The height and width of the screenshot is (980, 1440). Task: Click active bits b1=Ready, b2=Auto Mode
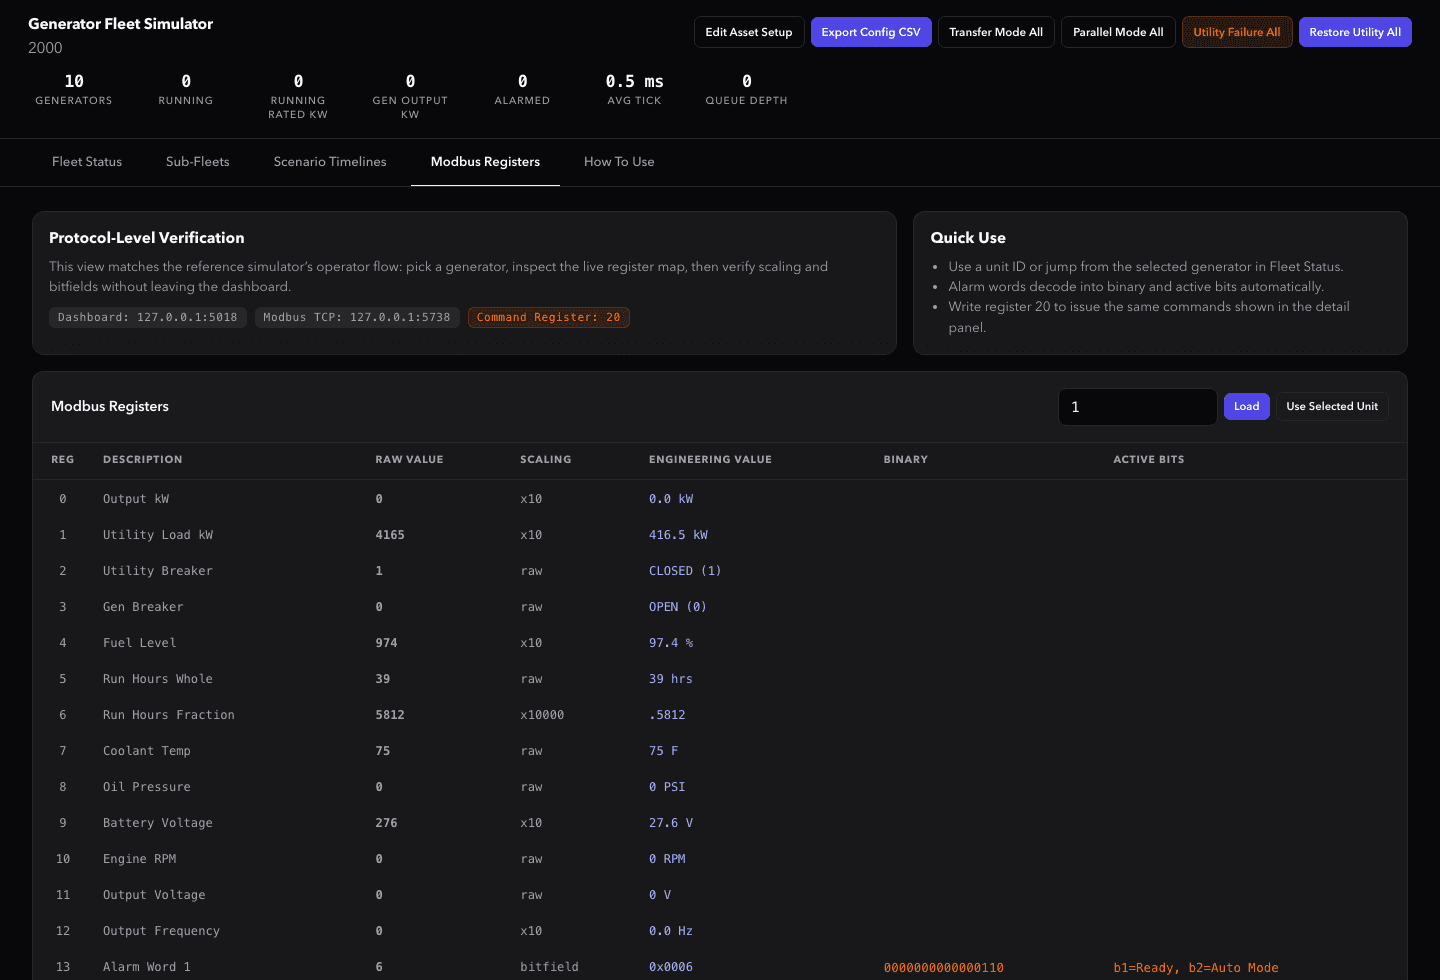pyautogui.click(x=1196, y=968)
